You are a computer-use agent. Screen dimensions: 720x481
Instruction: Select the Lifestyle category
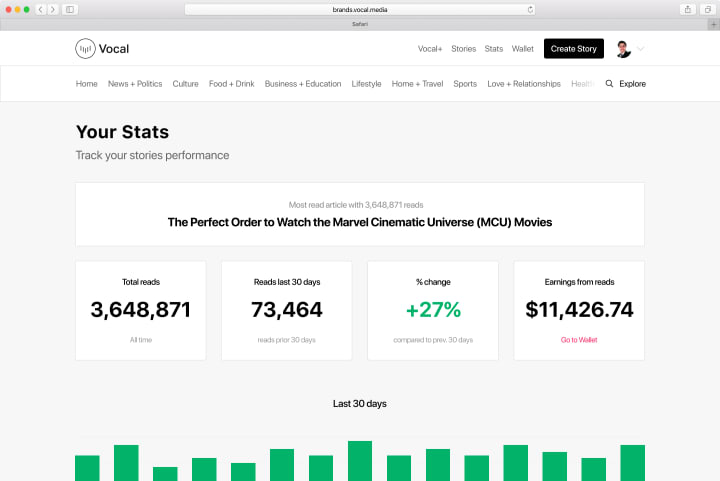(366, 84)
